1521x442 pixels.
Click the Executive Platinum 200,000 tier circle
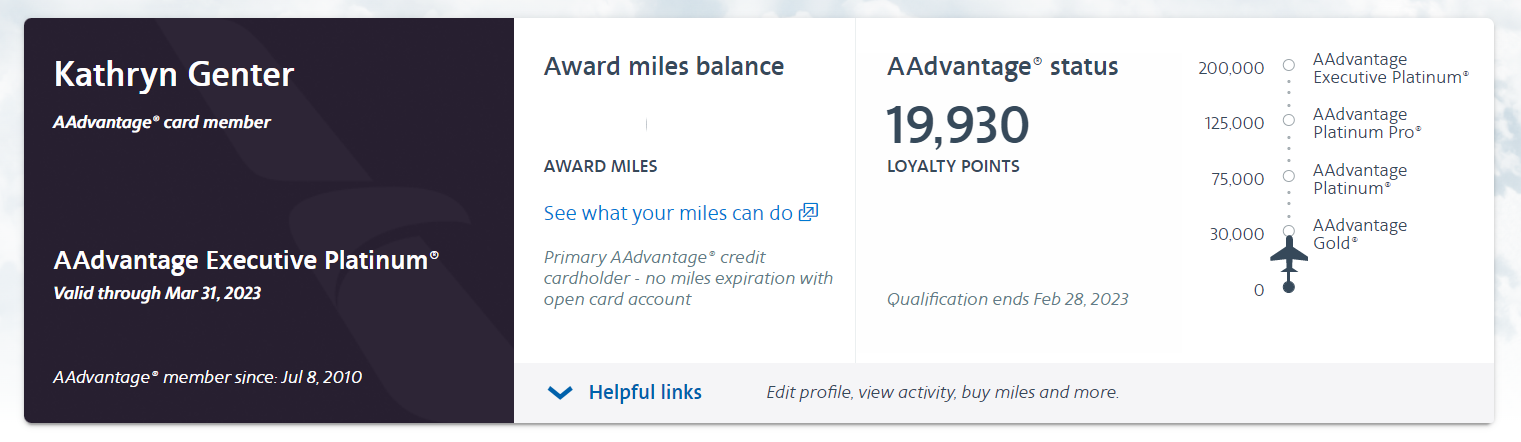[1289, 65]
